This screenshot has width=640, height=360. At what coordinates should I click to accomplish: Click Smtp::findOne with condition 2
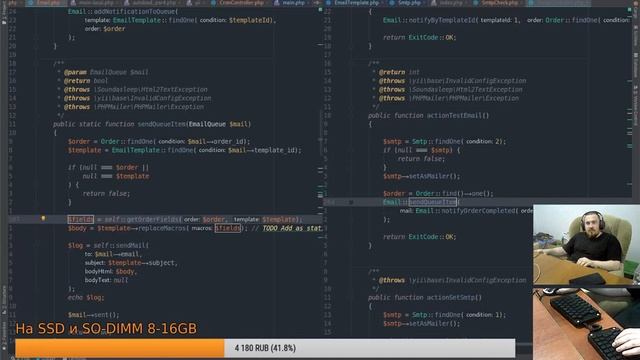pyautogui.click(x=458, y=142)
